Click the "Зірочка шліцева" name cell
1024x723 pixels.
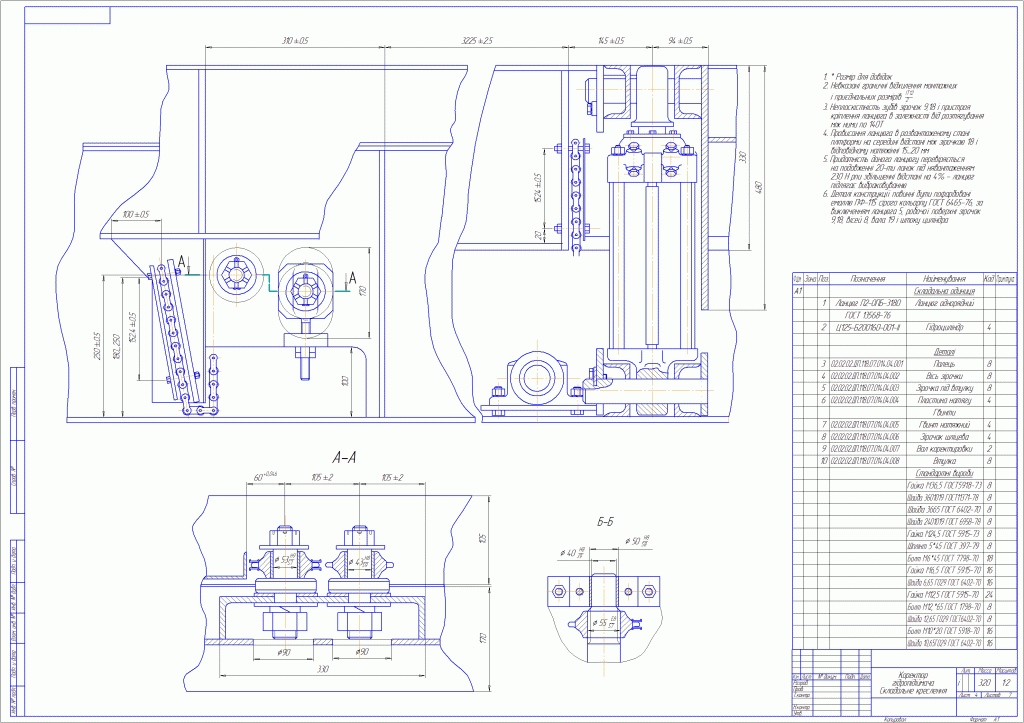click(x=944, y=436)
